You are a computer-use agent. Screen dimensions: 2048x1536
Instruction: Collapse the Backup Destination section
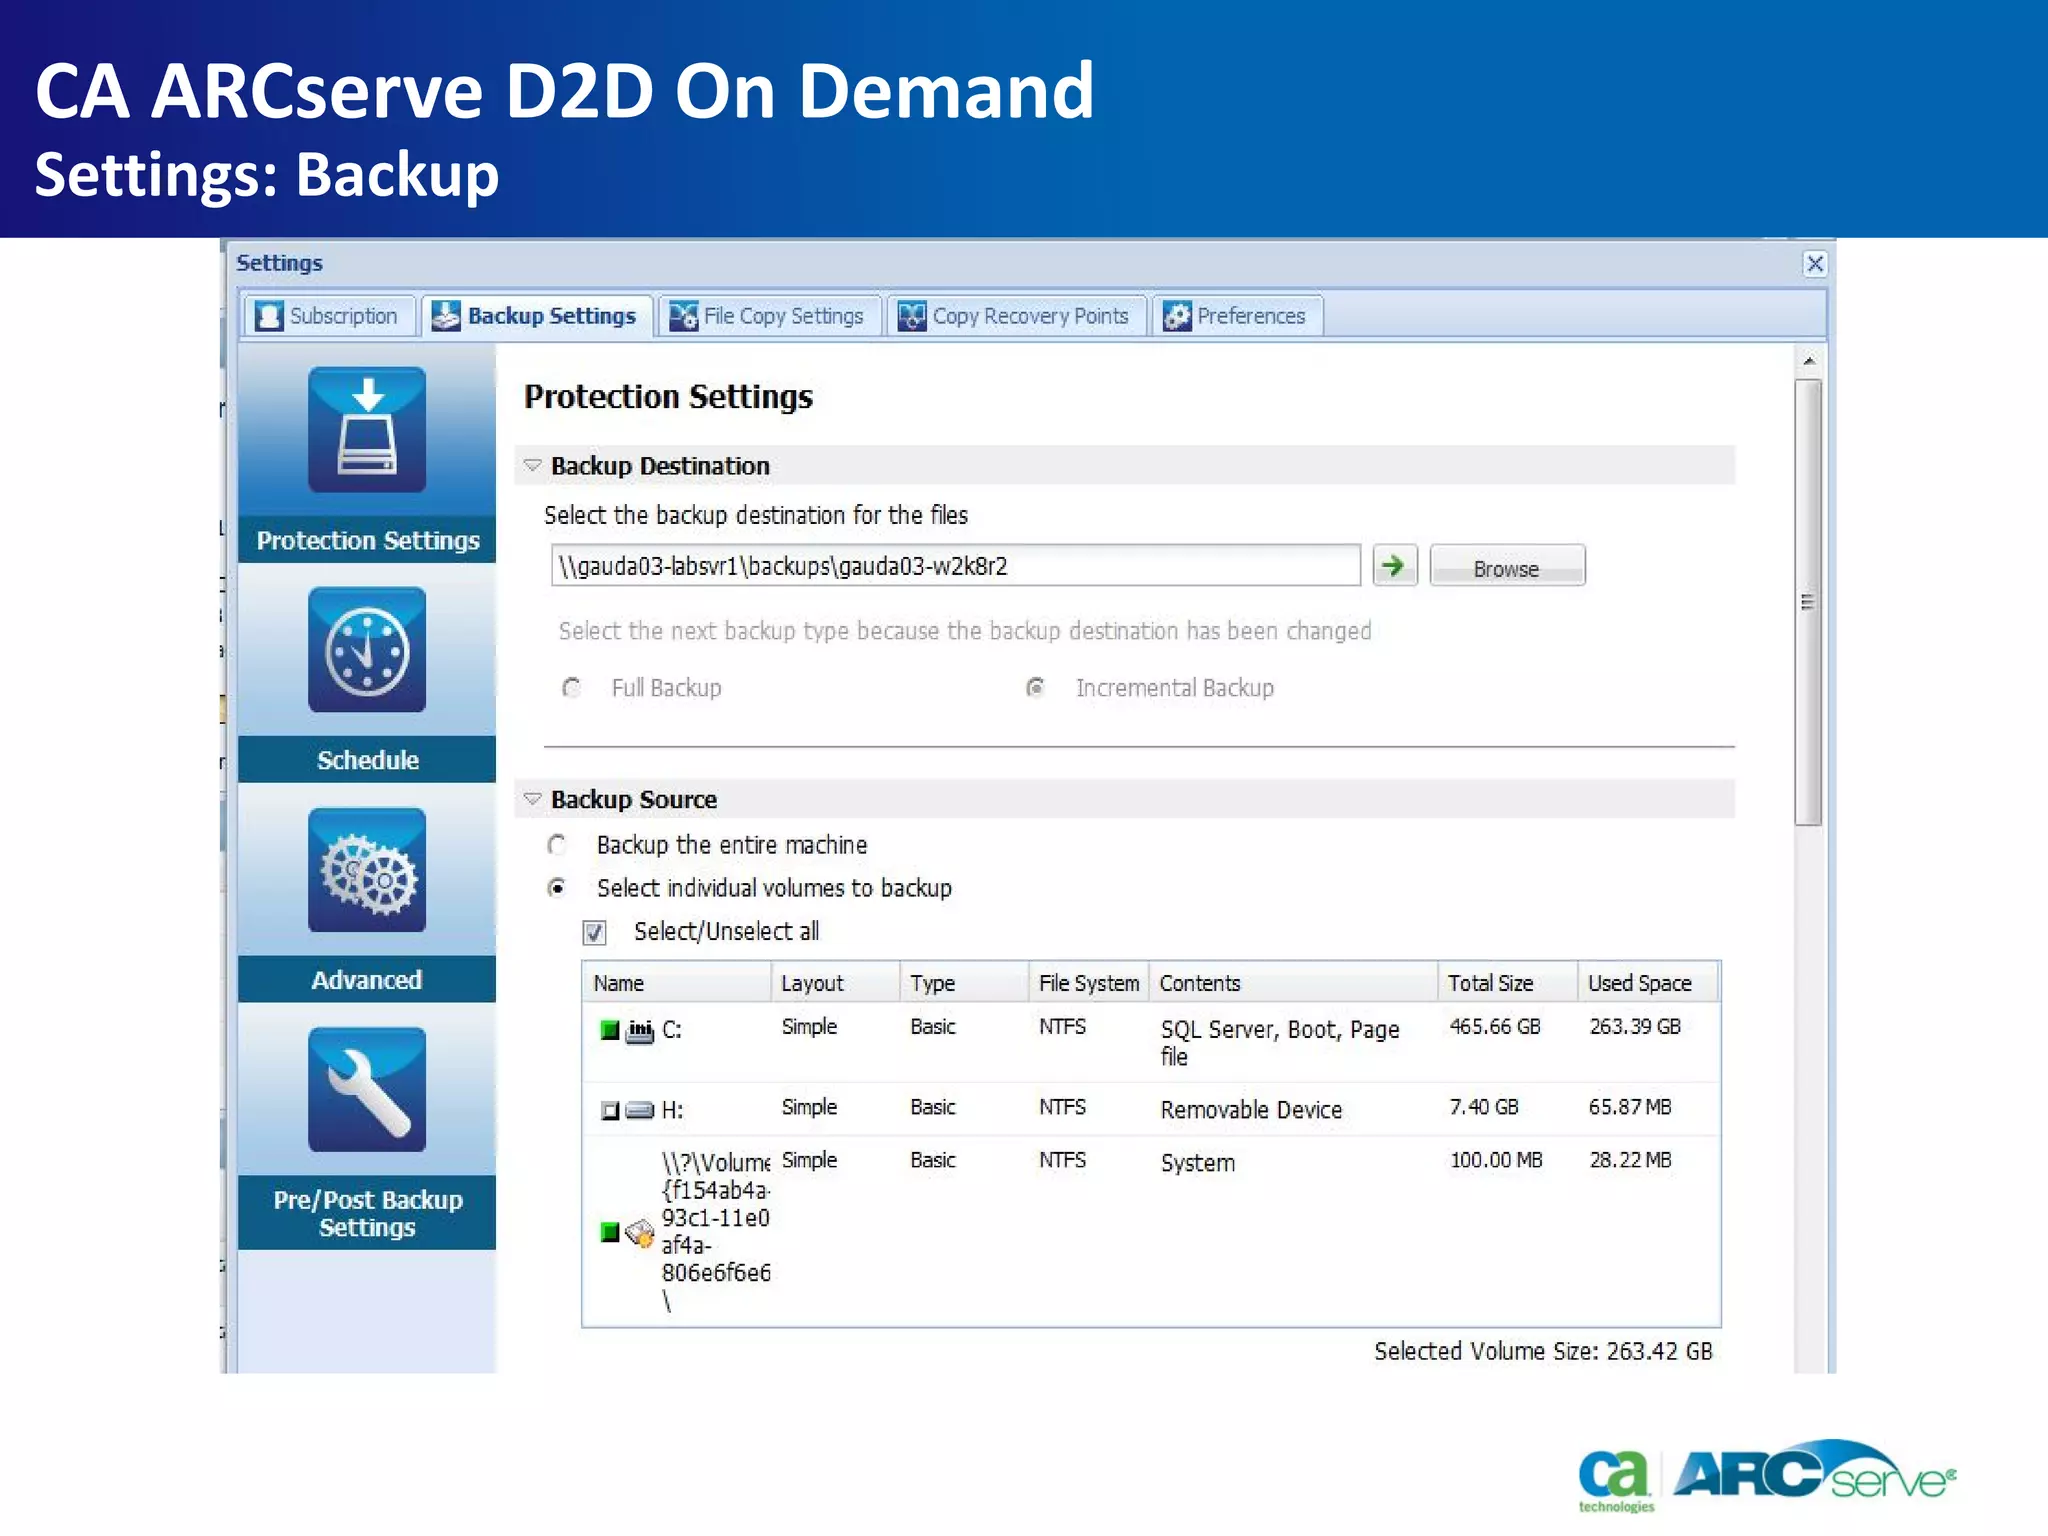533,466
